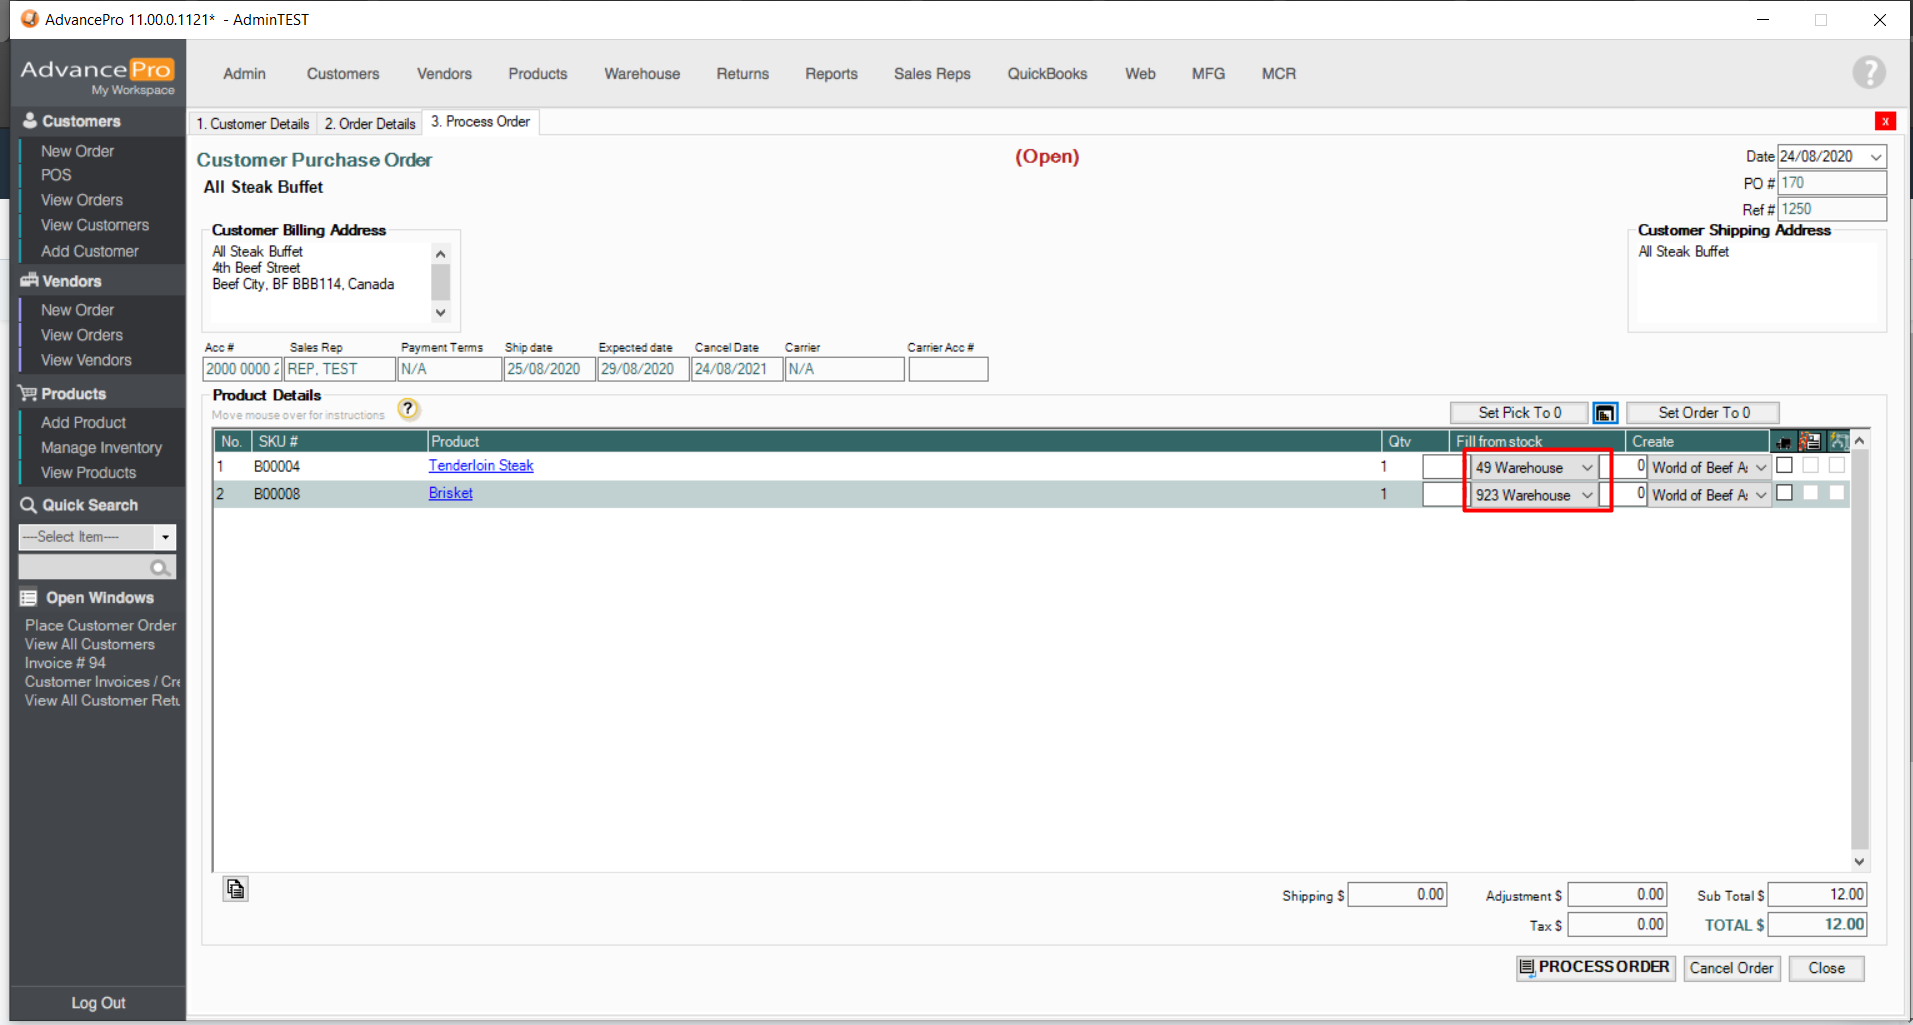
Task: Click the truck icon column header
Action: 1783,442
